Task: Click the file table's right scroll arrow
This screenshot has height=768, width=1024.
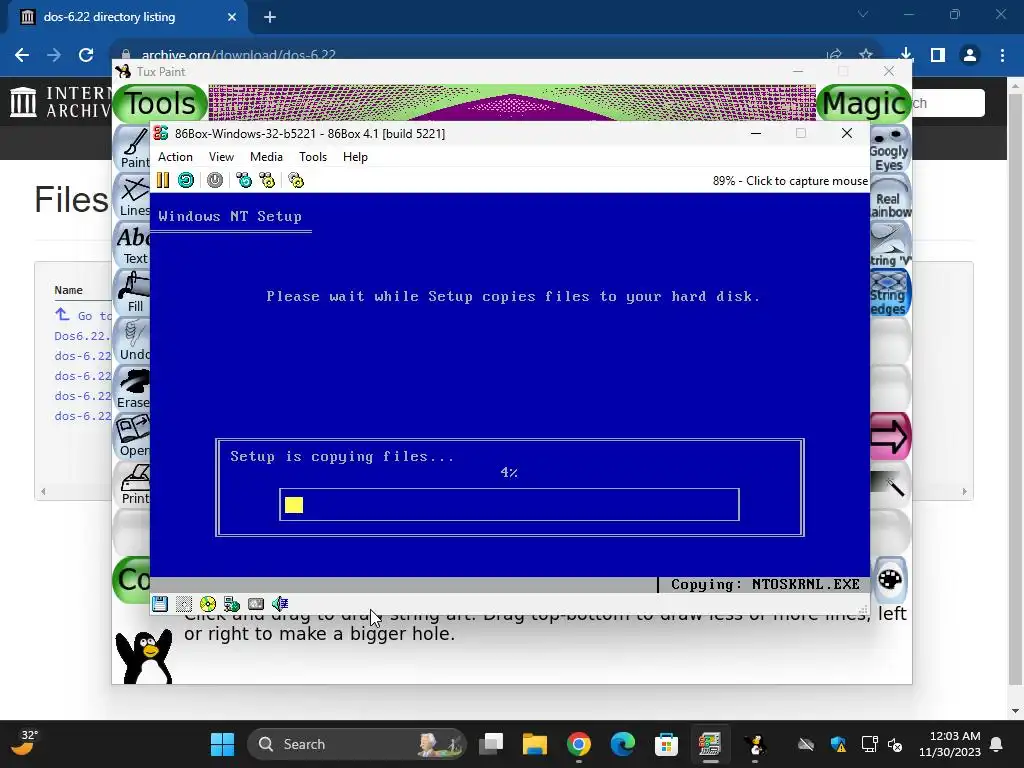Action: (x=965, y=491)
